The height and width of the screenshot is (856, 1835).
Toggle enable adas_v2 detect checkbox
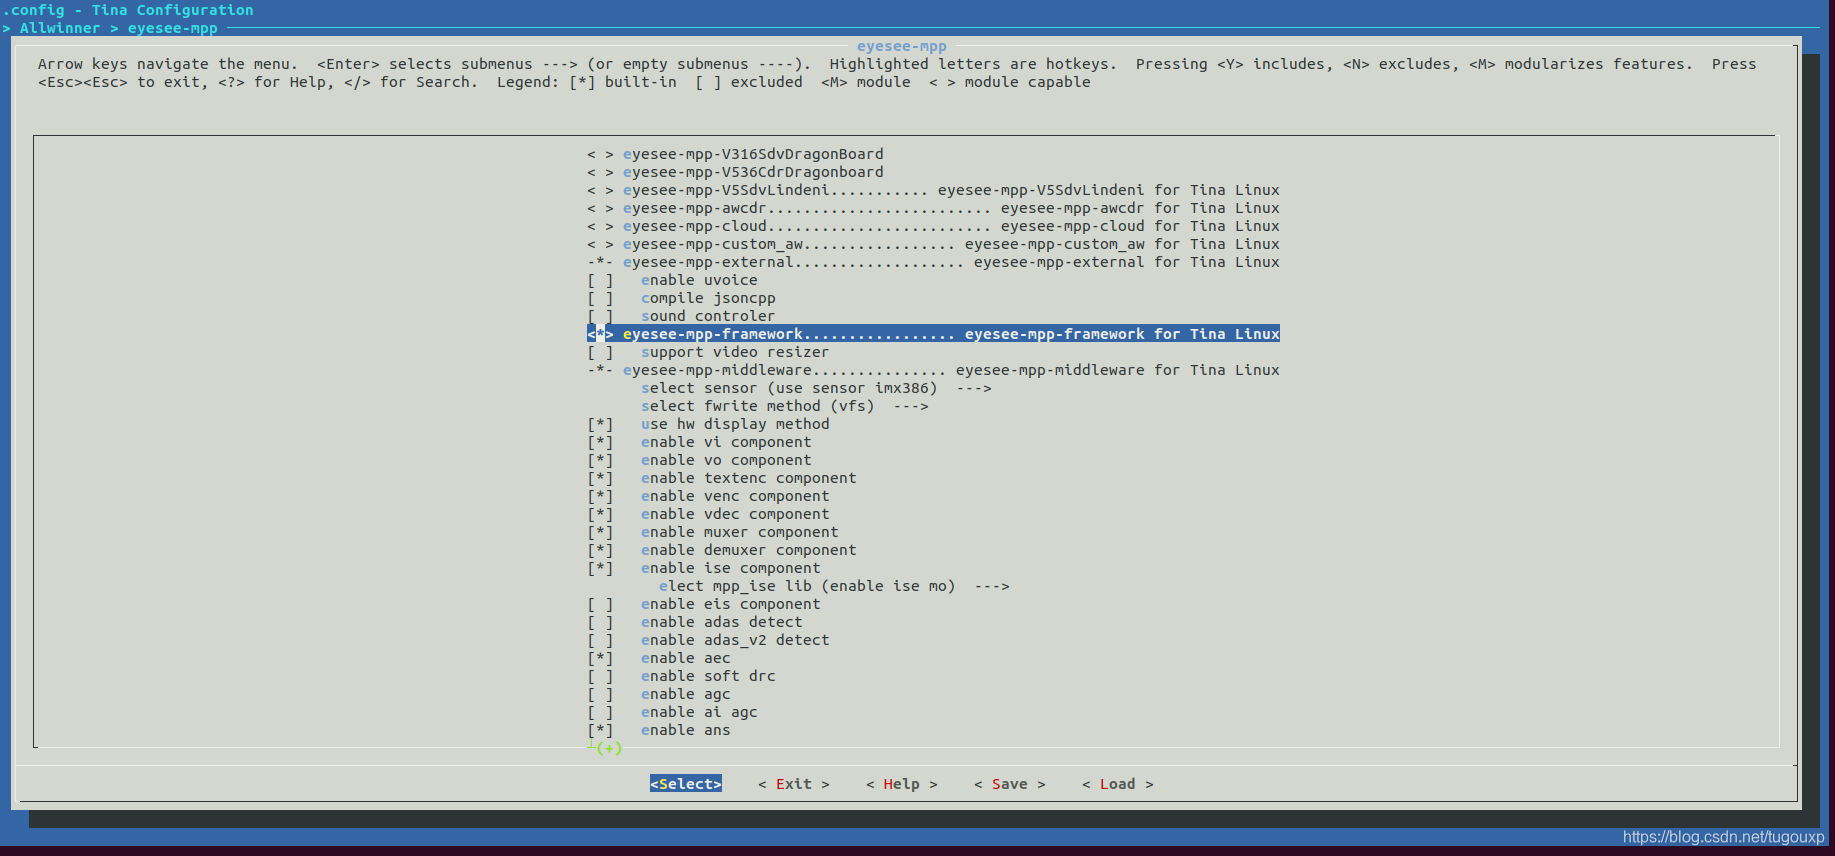point(600,640)
